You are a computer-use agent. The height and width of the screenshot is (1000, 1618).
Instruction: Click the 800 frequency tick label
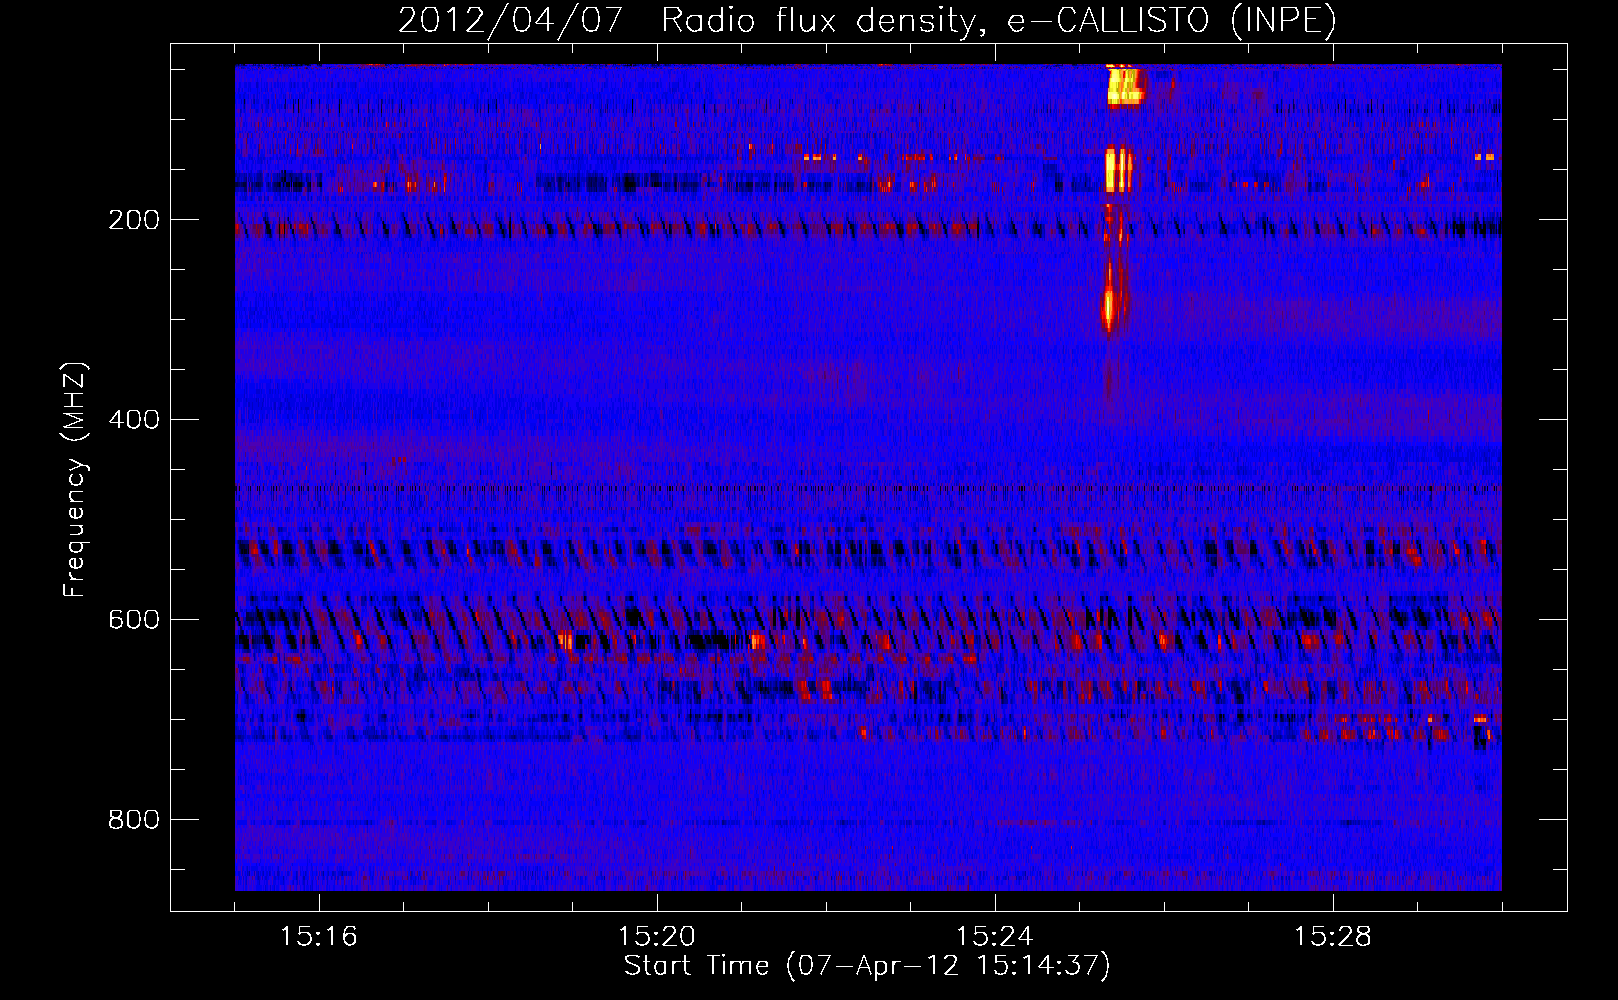(x=134, y=820)
